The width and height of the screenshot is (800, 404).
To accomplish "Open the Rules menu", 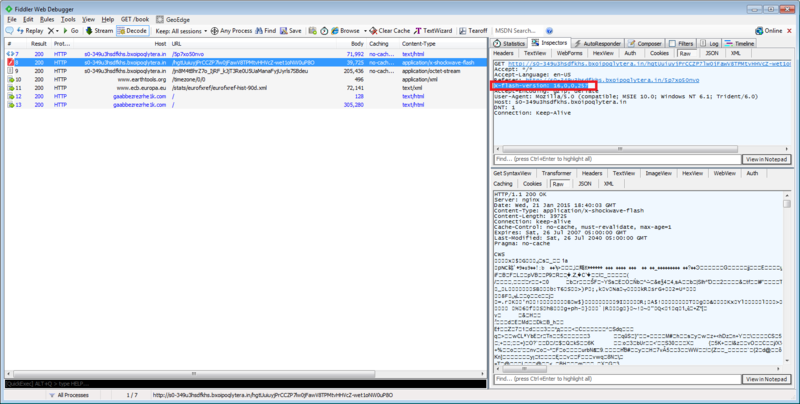I will [x=47, y=19].
